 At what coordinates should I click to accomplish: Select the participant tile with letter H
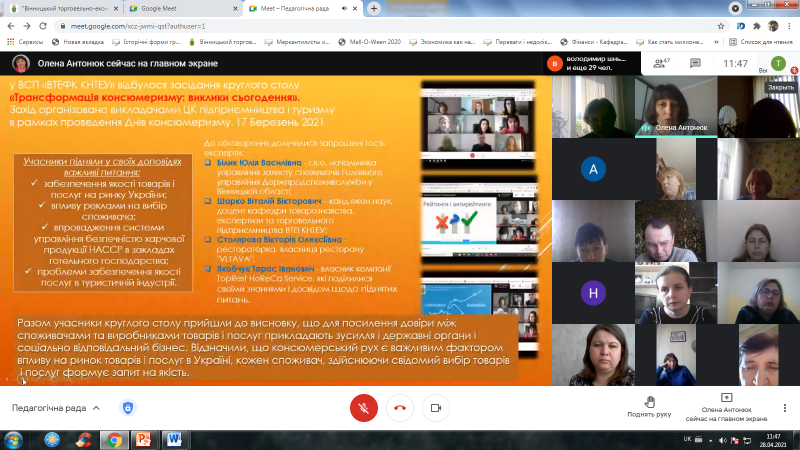(593, 293)
